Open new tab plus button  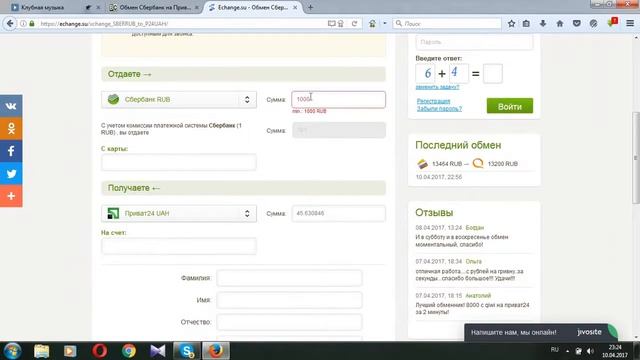click(x=310, y=7)
